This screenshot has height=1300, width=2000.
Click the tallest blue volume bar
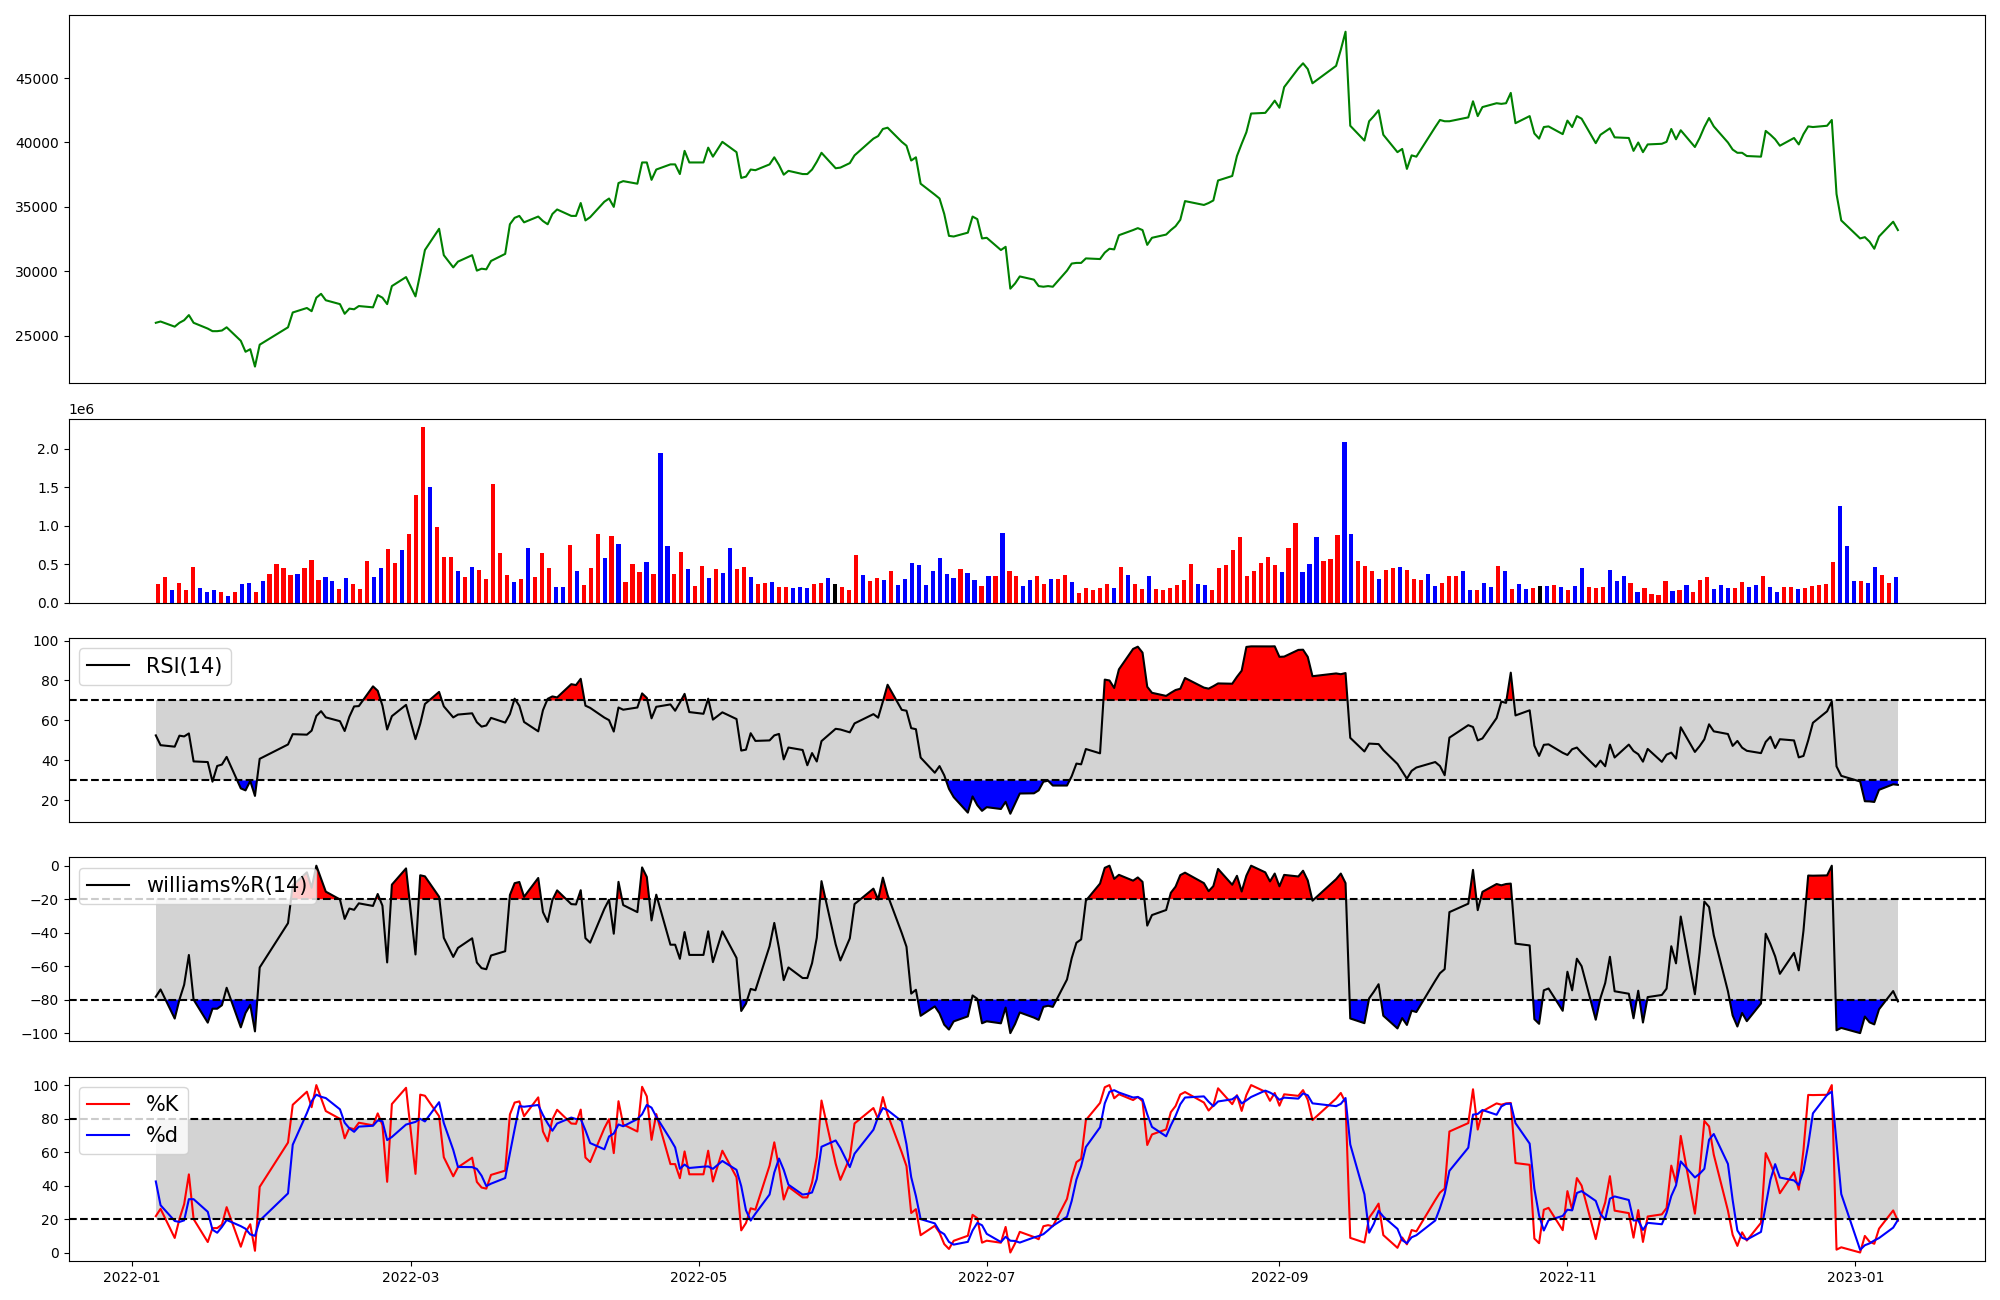[x=1344, y=522]
